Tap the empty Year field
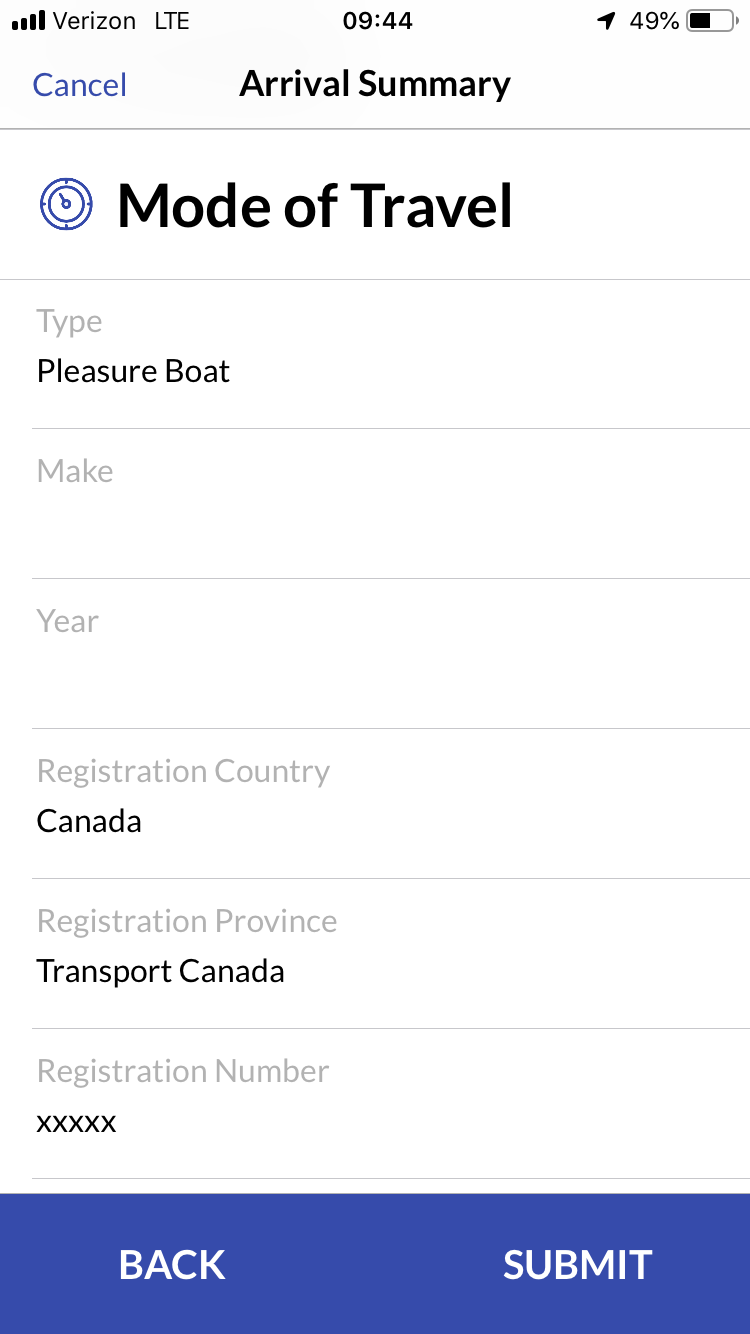 [390, 655]
